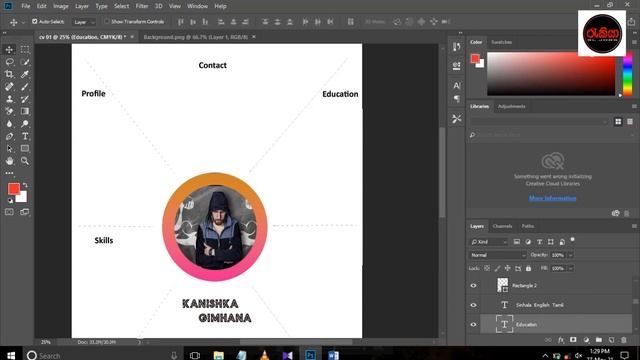The height and width of the screenshot is (360, 640).
Task: Open the Color panel options menu
Action: [x=634, y=42]
